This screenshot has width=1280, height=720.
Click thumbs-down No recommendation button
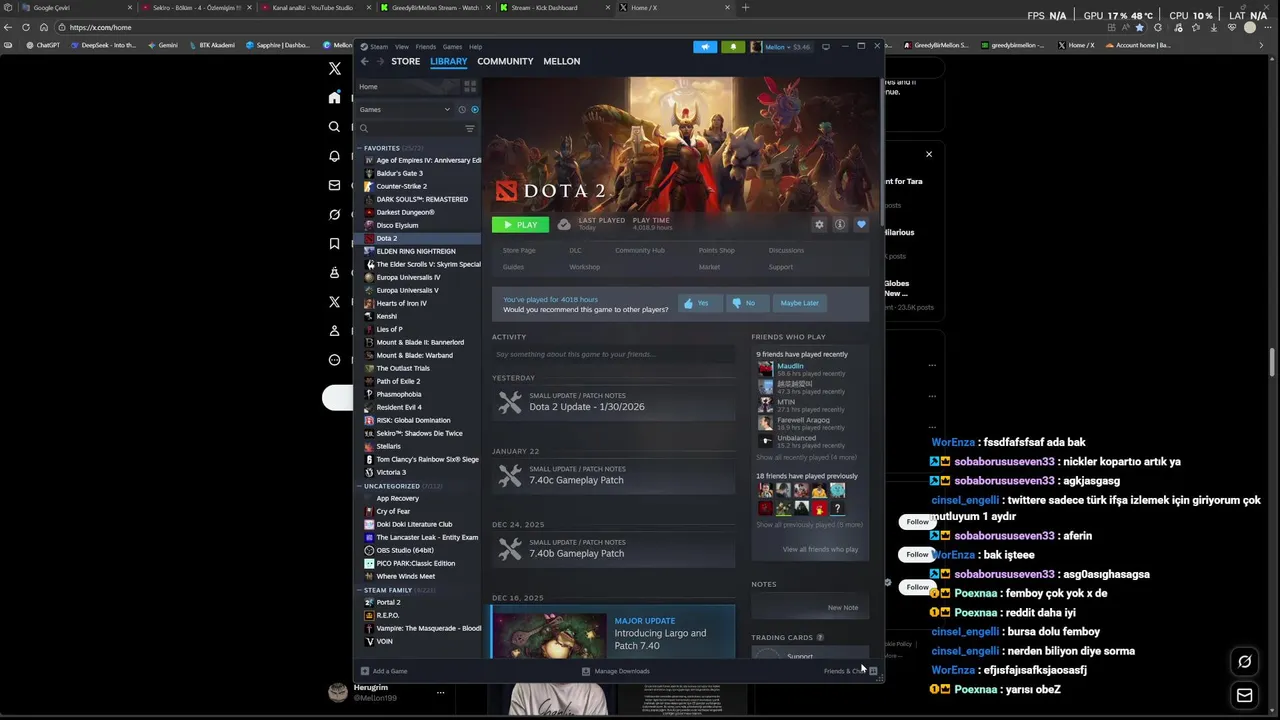click(748, 303)
